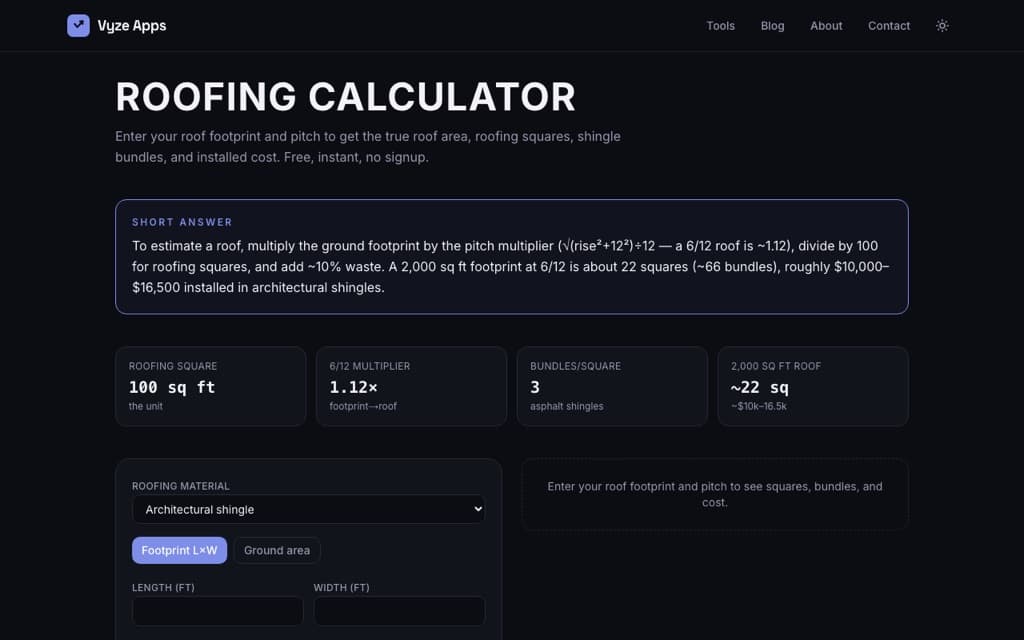Viewport: 1024px width, 640px height.
Task: Toggle the light/dark theme sun icon
Action: click(942, 25)
